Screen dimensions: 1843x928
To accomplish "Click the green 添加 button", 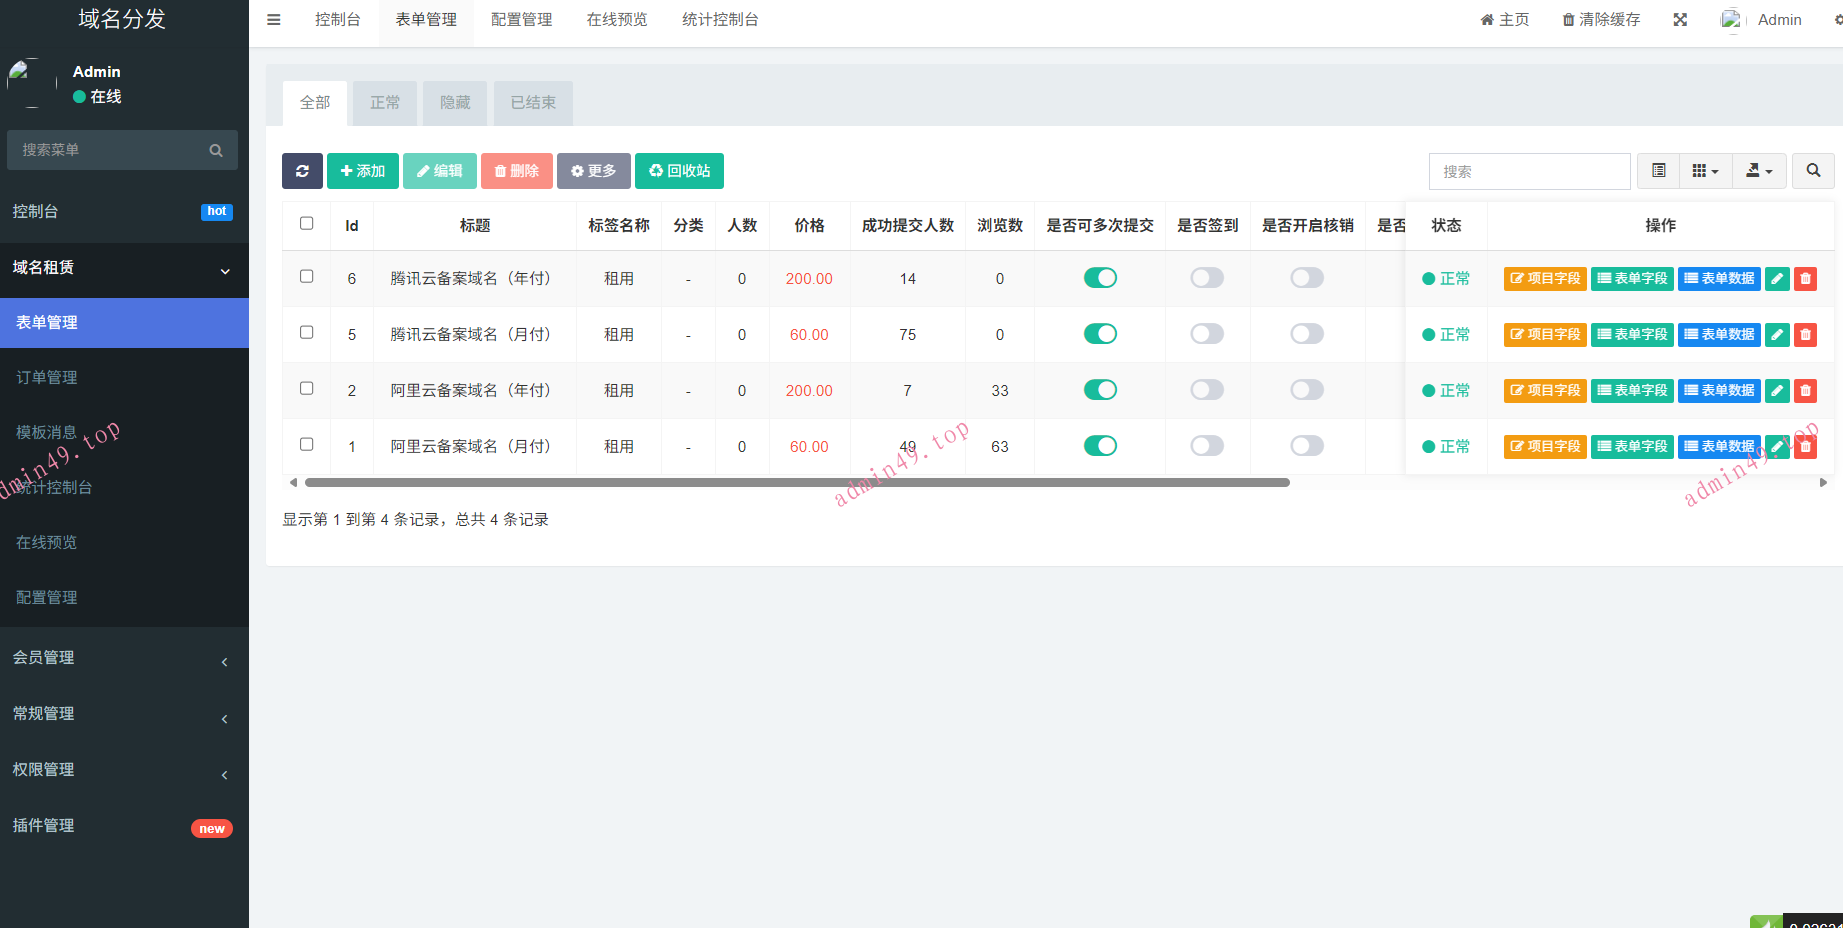I will [363, 171].
